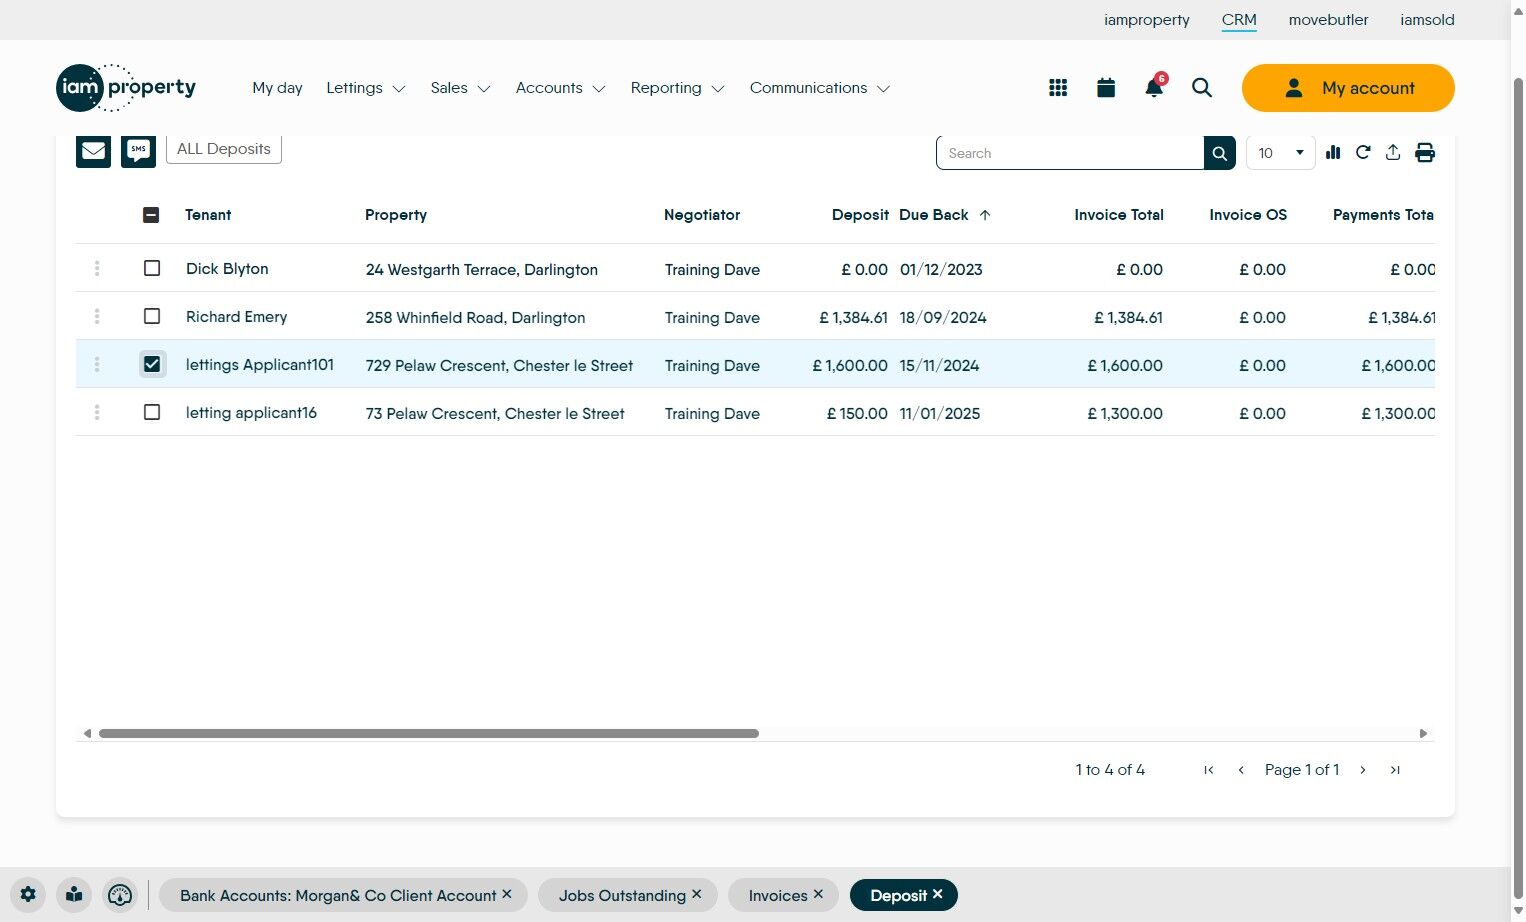Go to next page of results
This screenshot has width=1526, height=922.
(1363, 770)
